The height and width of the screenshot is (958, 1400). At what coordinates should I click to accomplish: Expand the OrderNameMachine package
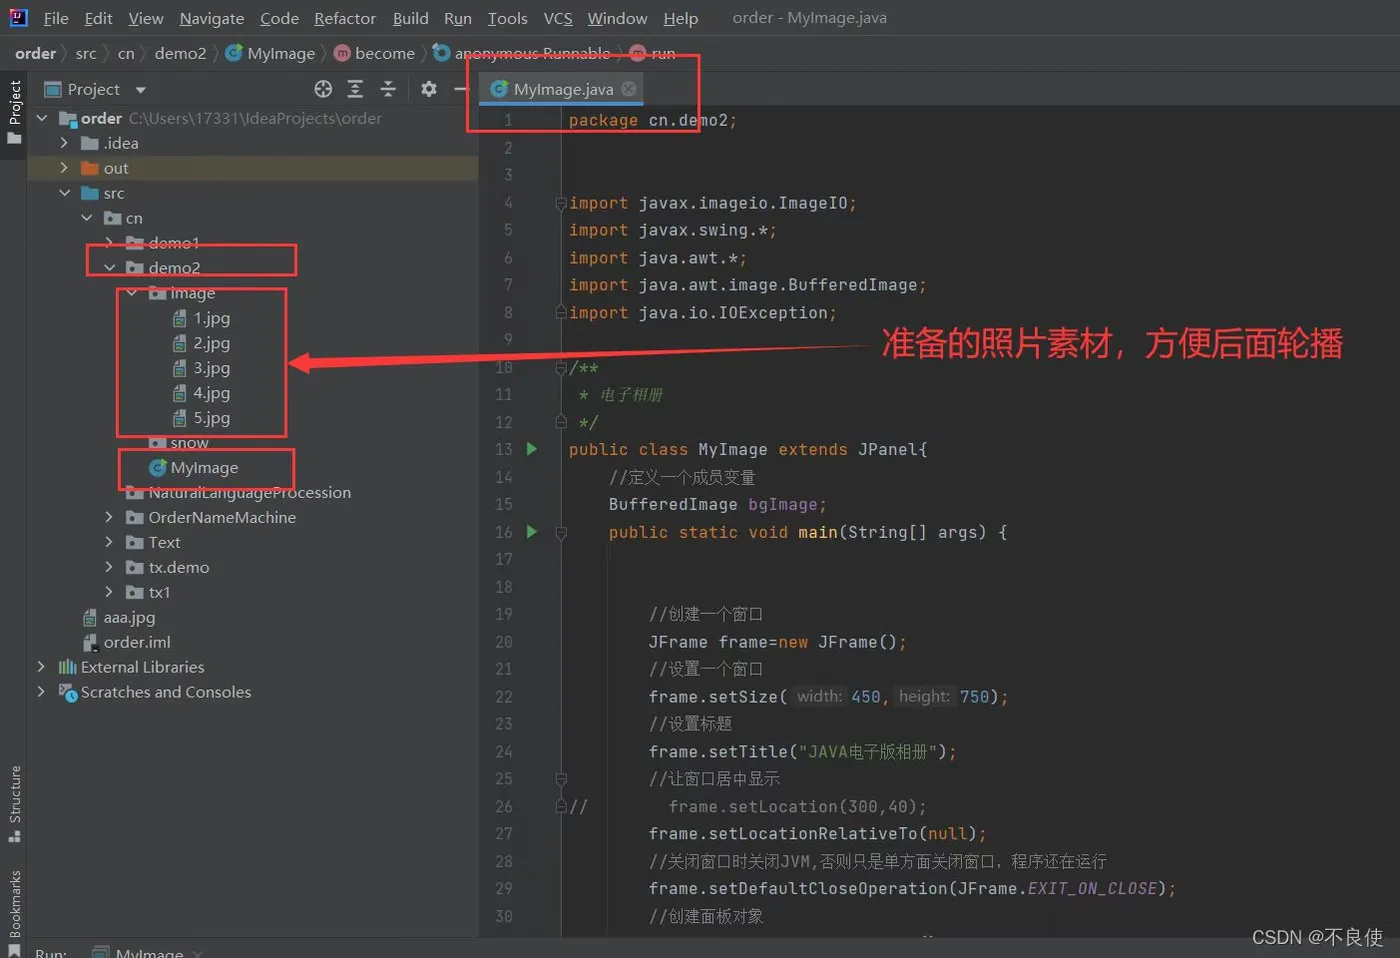pyautogui.click(x=109, y=517)
